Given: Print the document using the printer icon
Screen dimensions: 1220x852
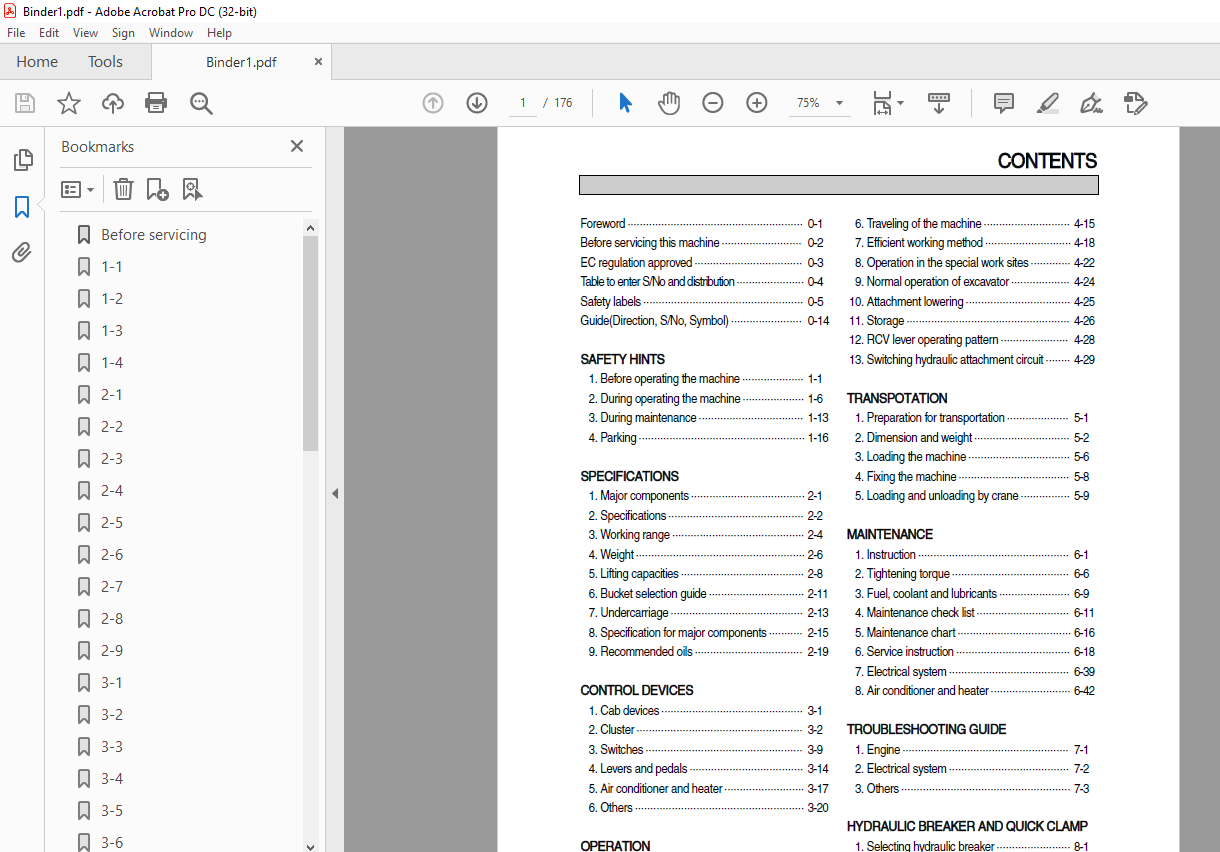Looking at the screenshot, I should click(x=156, y=103).
